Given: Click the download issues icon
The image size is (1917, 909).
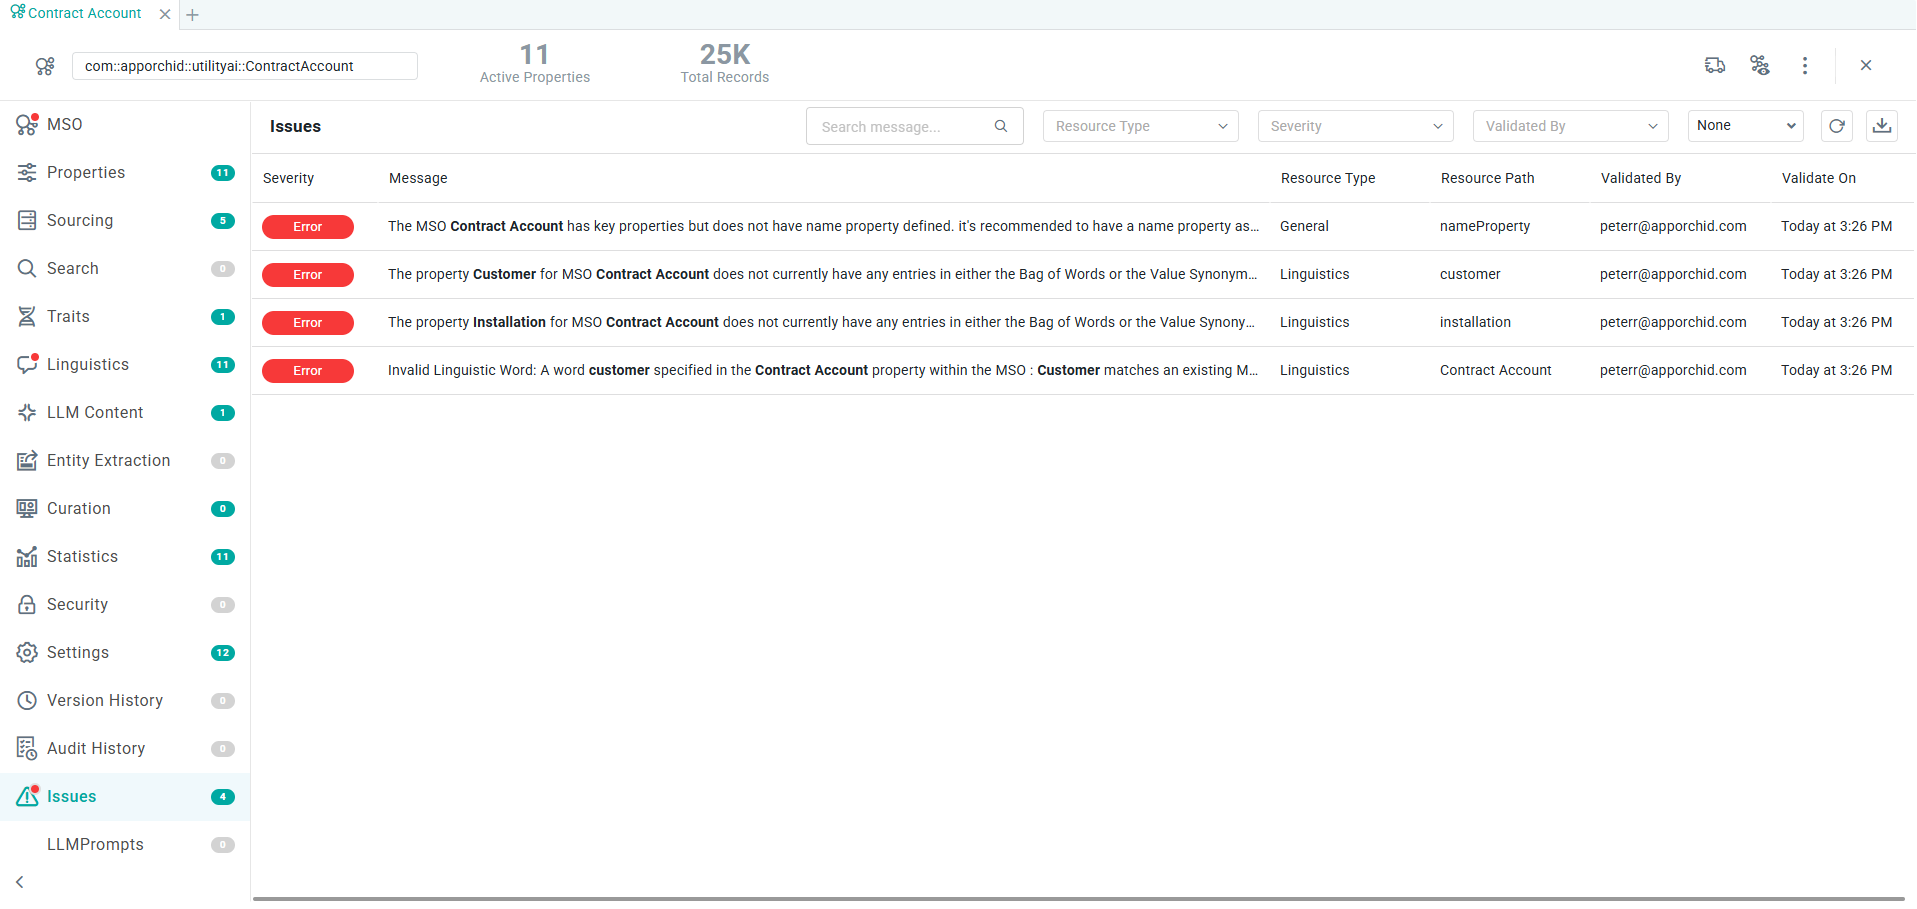Looking at the screenshot, I should click(x=1881, y=126).
